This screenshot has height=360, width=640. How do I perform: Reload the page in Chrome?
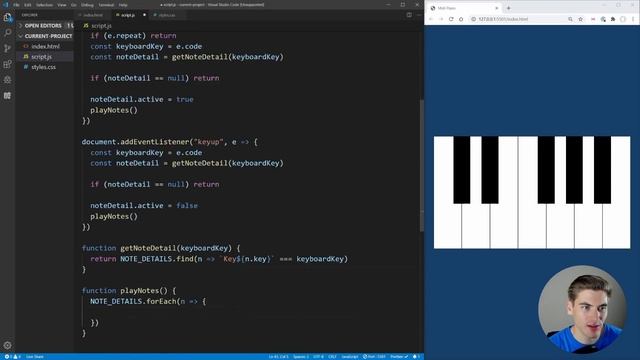click(451, 19)
